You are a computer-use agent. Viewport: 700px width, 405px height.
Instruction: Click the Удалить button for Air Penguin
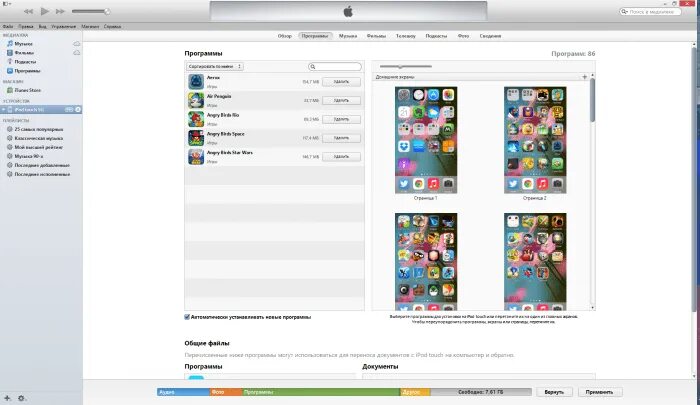pyautogui.click(x=341, y=100)
